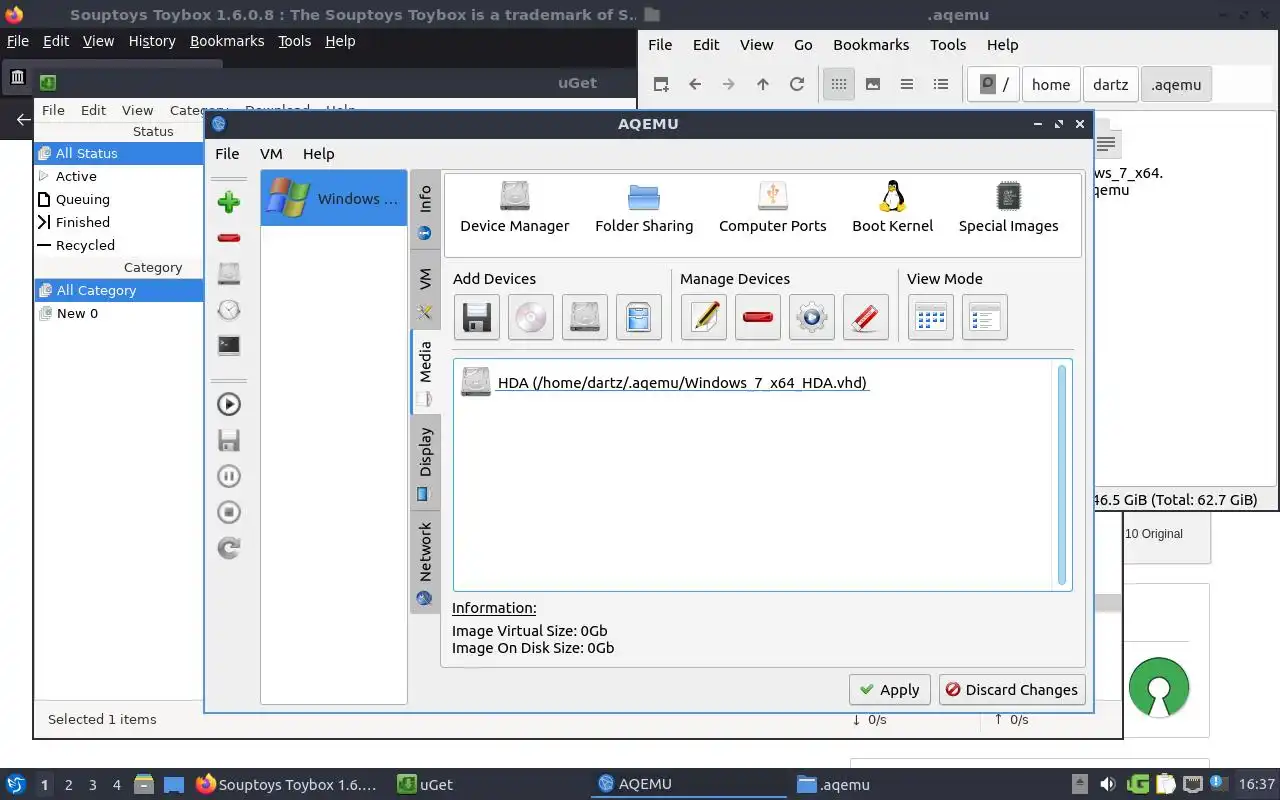Select New 0 category in uGet

pos(119,313)
